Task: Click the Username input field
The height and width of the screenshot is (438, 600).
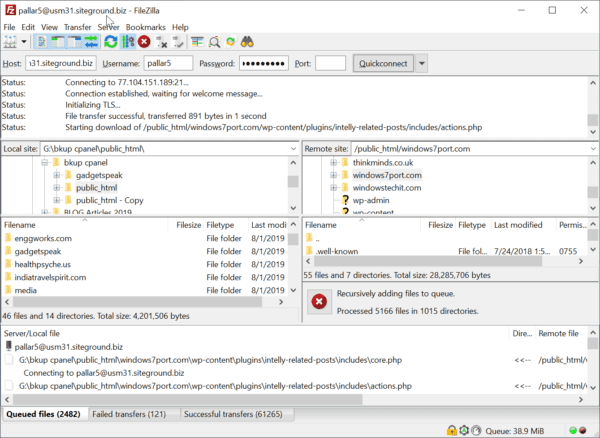Action: pos(168,63)
